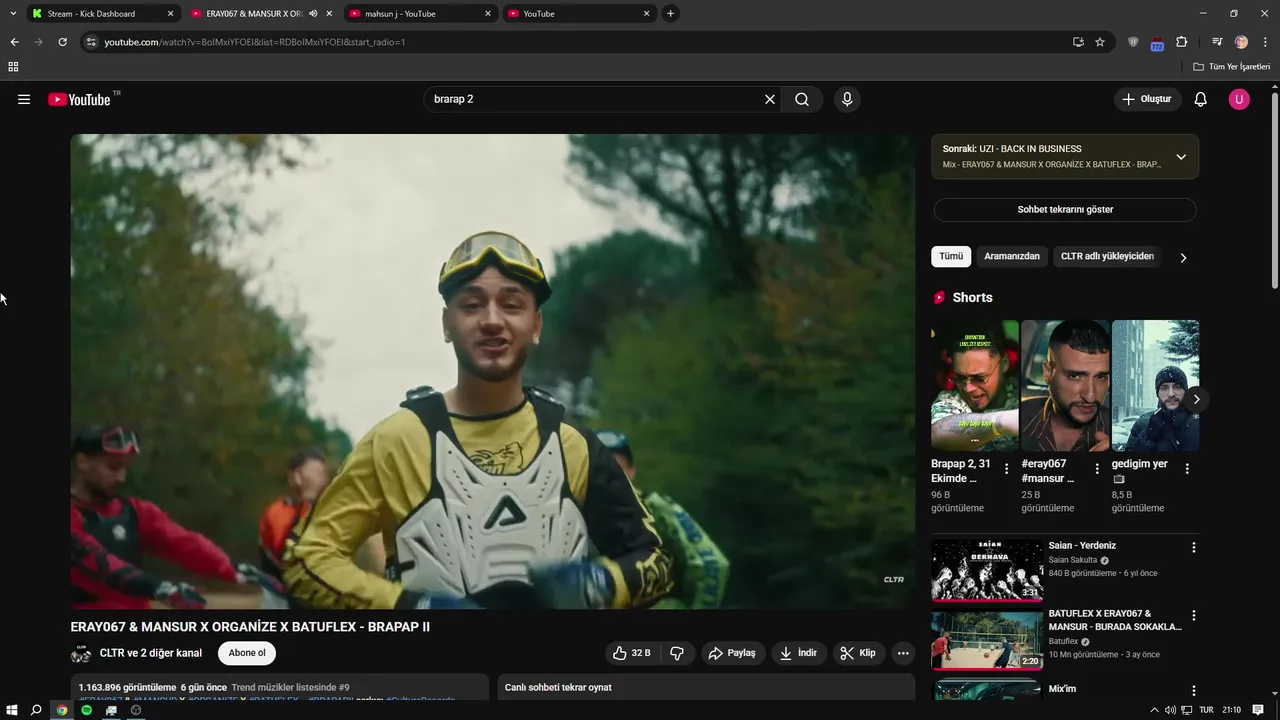Open options for '#eray067 #mansur' short
The height and width of the screenshot is (720, 1280).
[x=1097, y=469]
